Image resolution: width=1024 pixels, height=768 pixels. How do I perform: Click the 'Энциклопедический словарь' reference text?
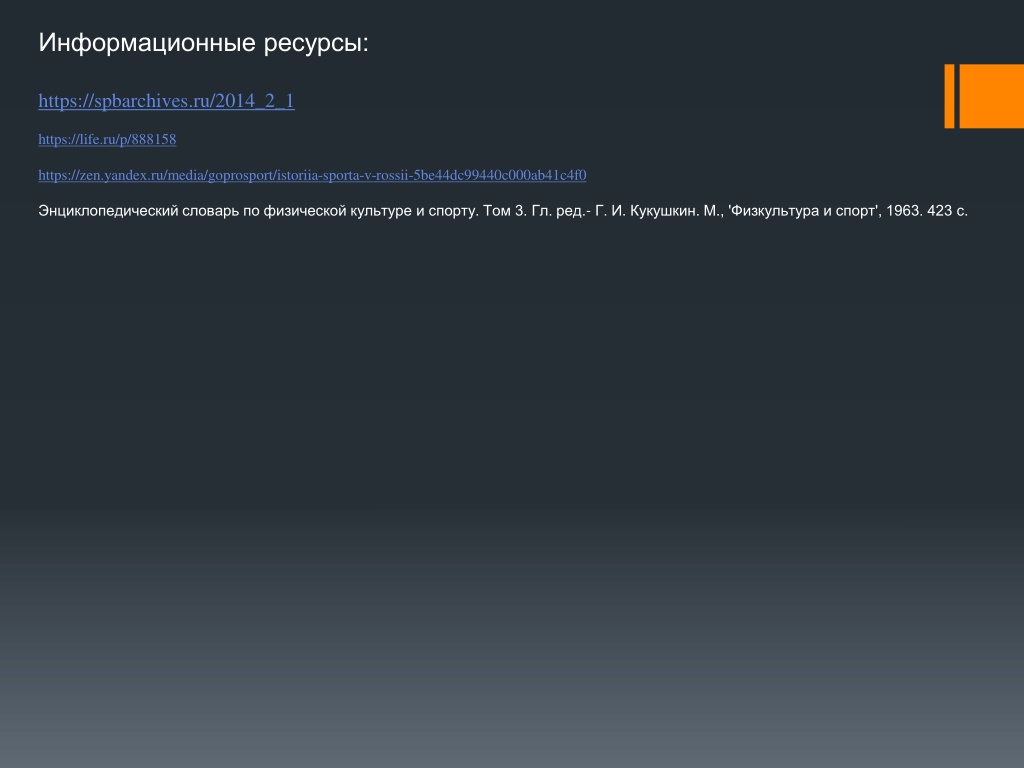click(503, 211)
